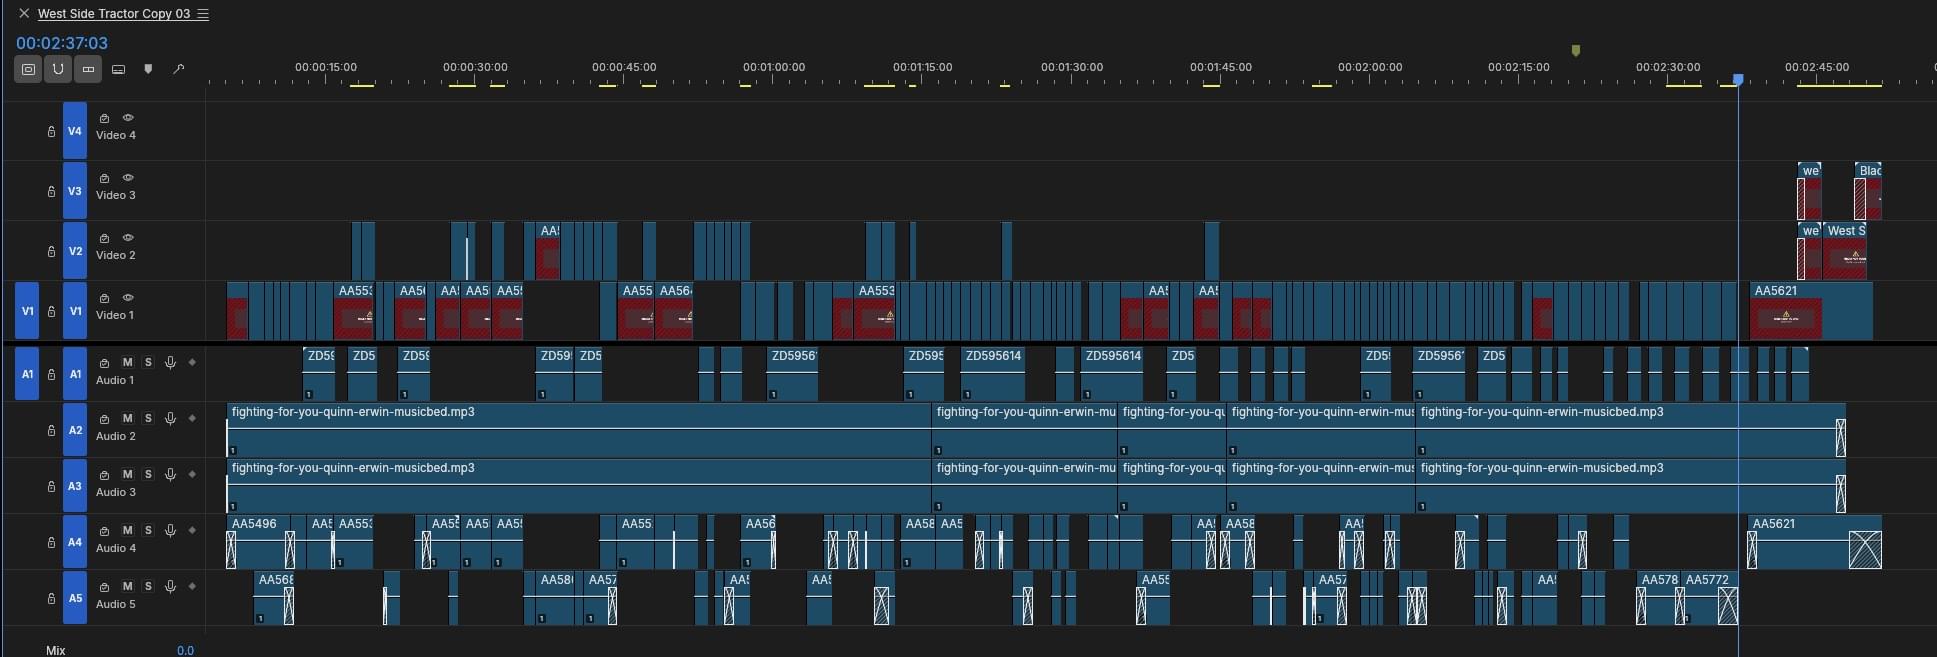Solo the Audio 3 track

tap(148, 474)
